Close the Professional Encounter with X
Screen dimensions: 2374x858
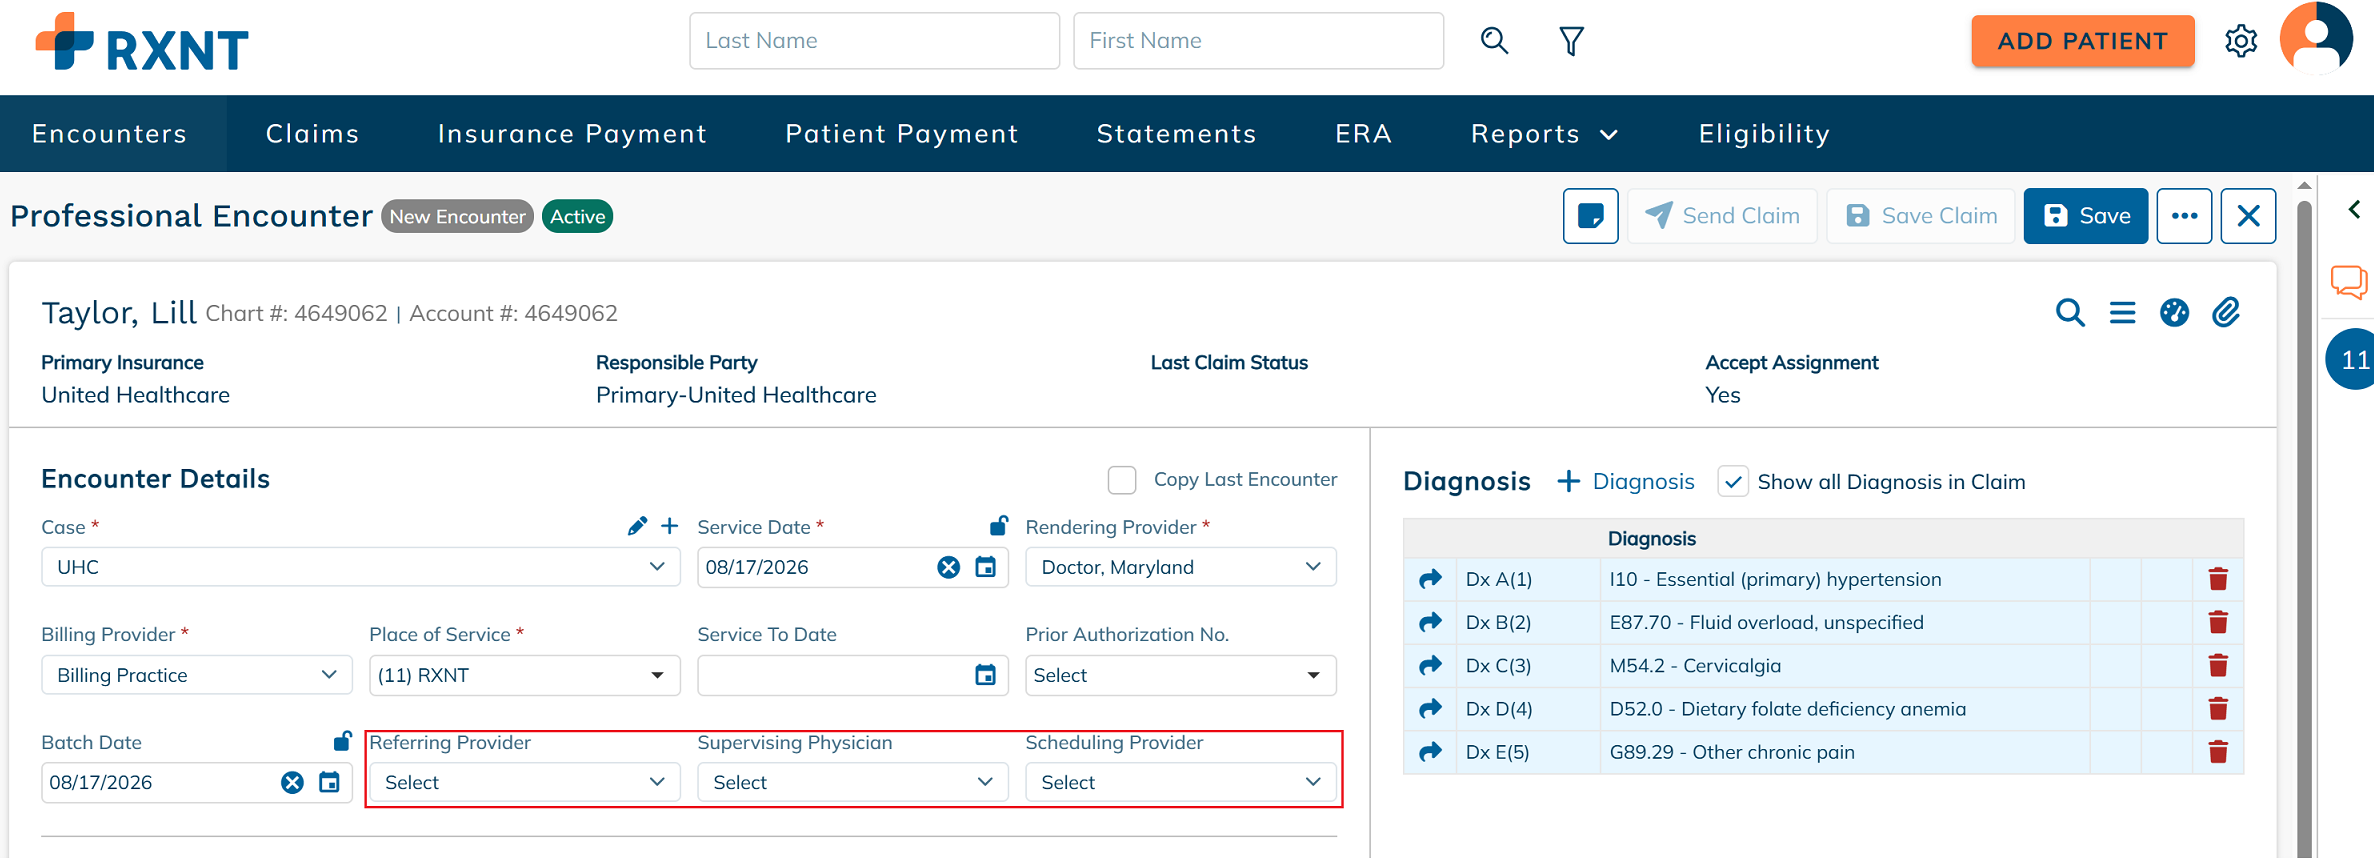tap(2248, 216)
